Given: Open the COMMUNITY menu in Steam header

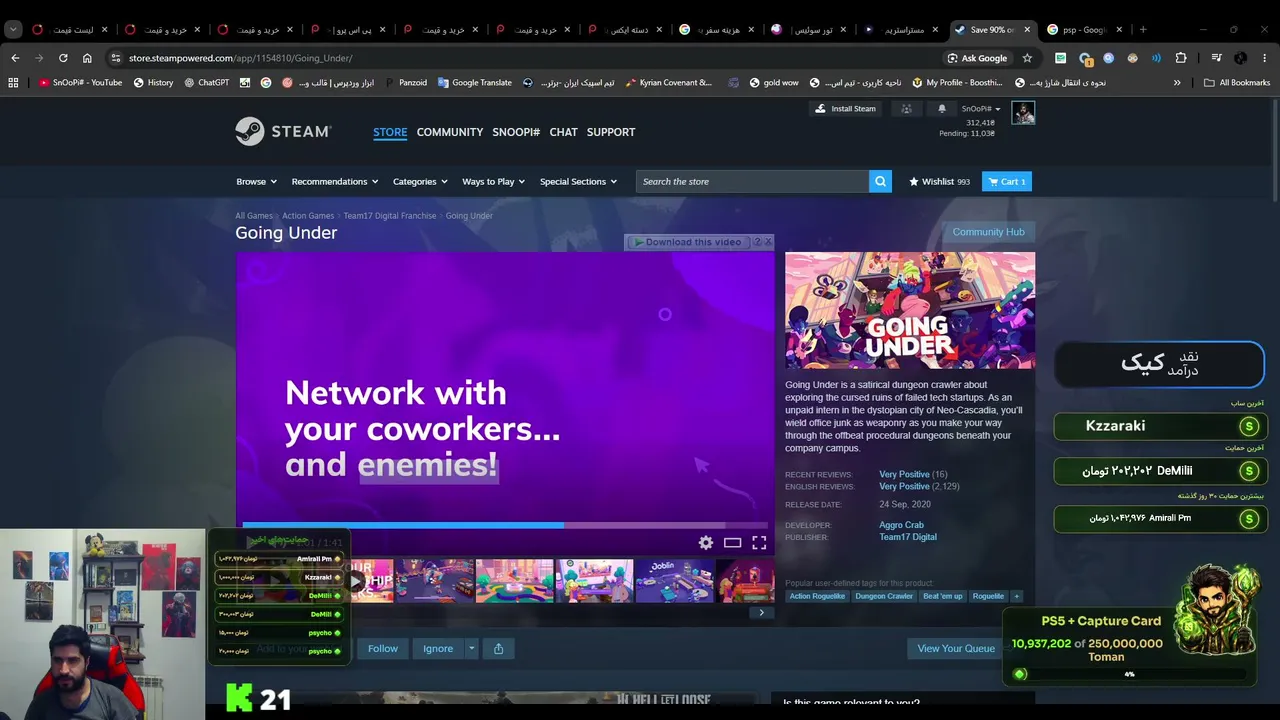Looking at the screenshot, I should pos(450,132).
